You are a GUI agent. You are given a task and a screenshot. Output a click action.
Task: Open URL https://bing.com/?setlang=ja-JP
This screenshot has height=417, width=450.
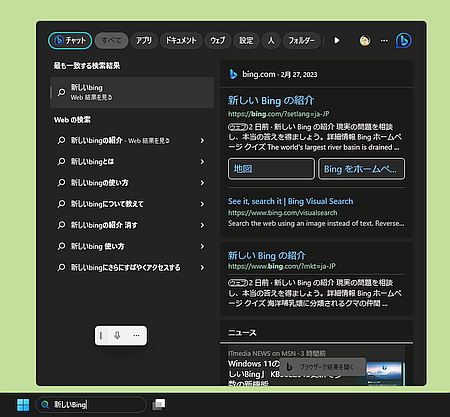(x=279, y=114)
